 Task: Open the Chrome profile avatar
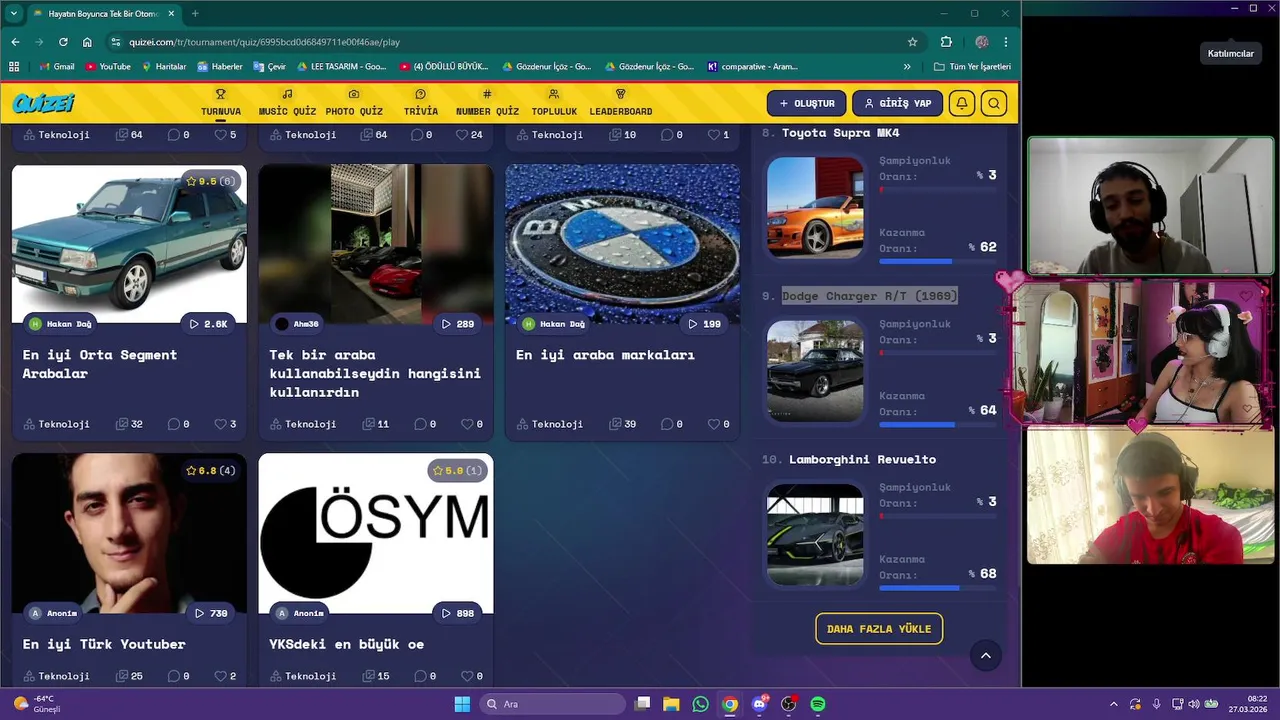click(982, 42)
